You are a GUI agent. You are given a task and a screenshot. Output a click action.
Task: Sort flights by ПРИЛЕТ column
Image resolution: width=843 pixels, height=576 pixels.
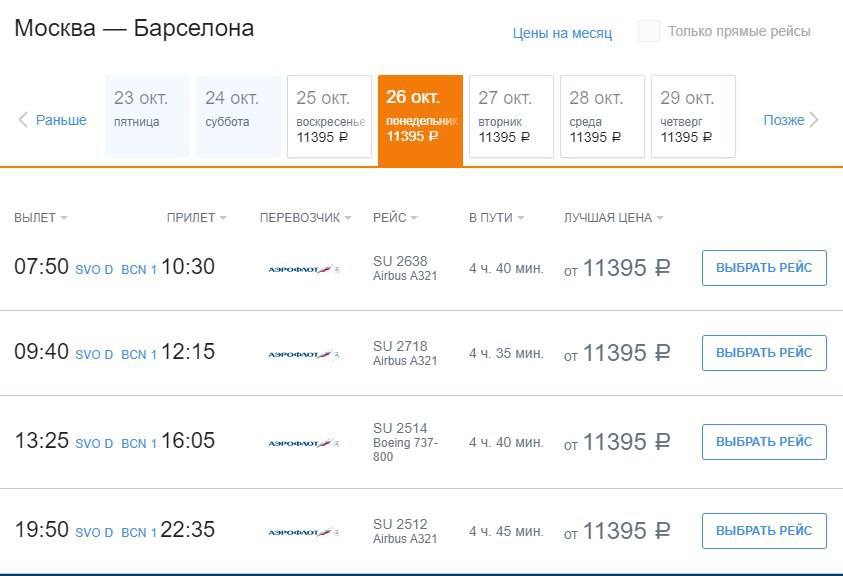coord(196,218)
